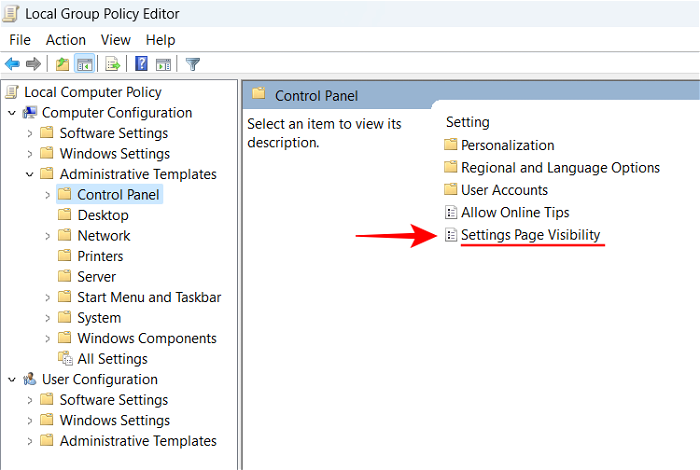700x470 pixels.
Task: Expand the Windows Components tree node
Action: point(47,339)
